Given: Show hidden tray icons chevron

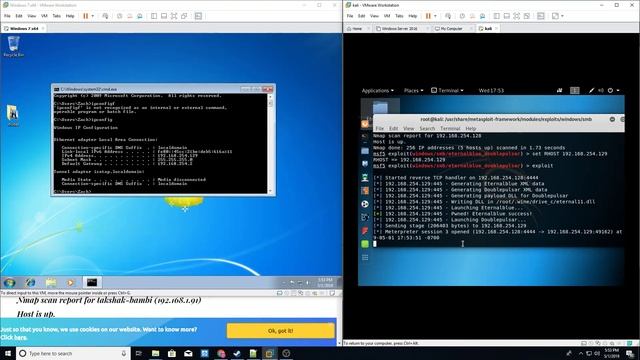Looking at the screenshot, I should pos(580,353).
